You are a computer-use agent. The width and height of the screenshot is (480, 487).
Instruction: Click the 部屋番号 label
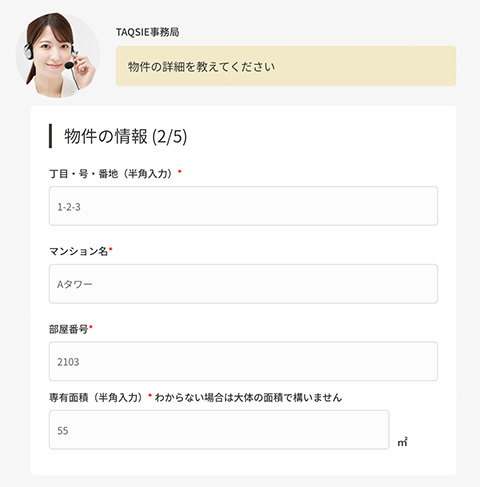[x=69, y=329]
